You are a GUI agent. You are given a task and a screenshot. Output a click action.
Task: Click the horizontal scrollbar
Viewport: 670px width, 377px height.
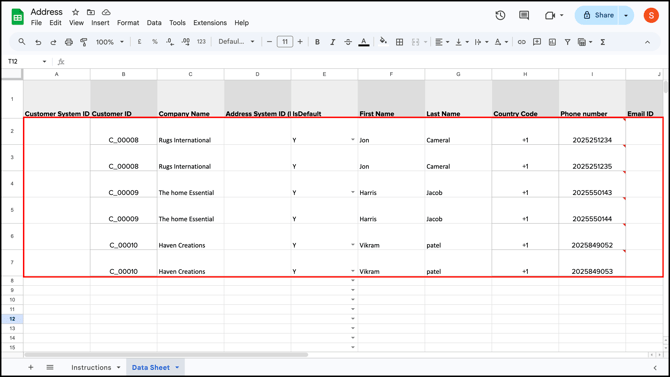[x=166, y=355]
